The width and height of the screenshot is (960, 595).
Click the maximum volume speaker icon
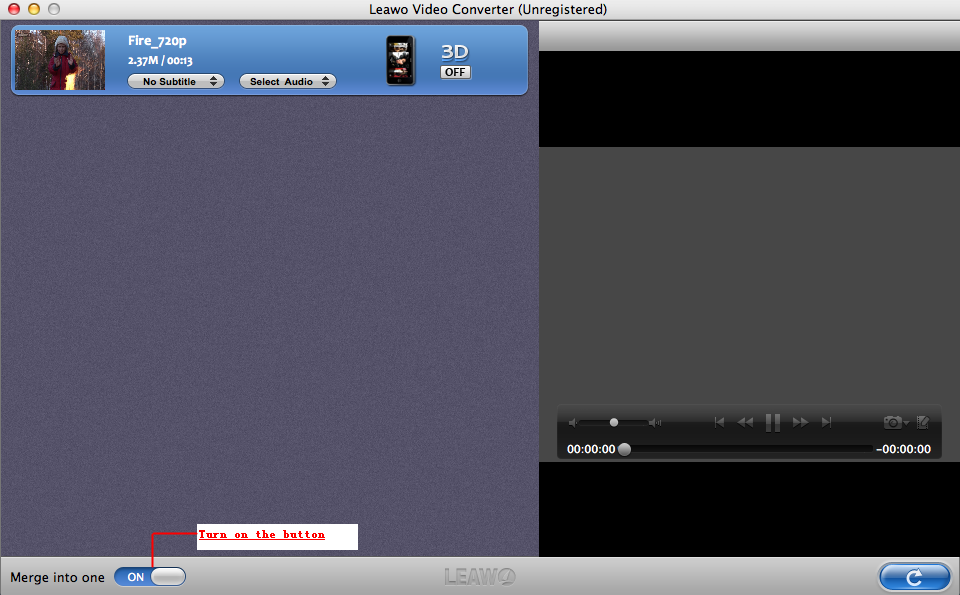pos(655,422)
